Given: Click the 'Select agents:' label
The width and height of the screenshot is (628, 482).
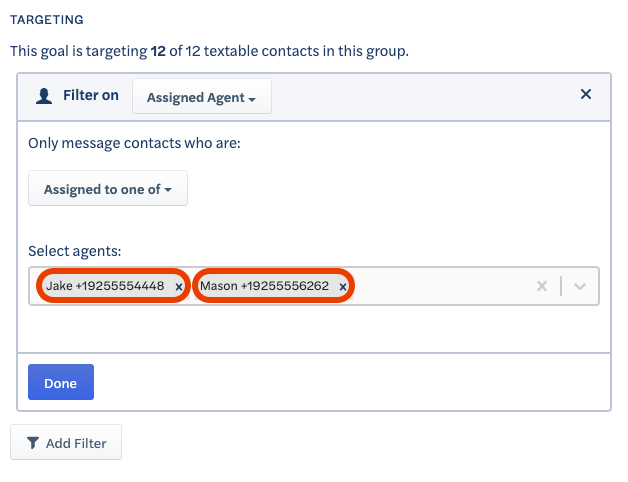Looking at the screenshot, I should click(74, 251).
